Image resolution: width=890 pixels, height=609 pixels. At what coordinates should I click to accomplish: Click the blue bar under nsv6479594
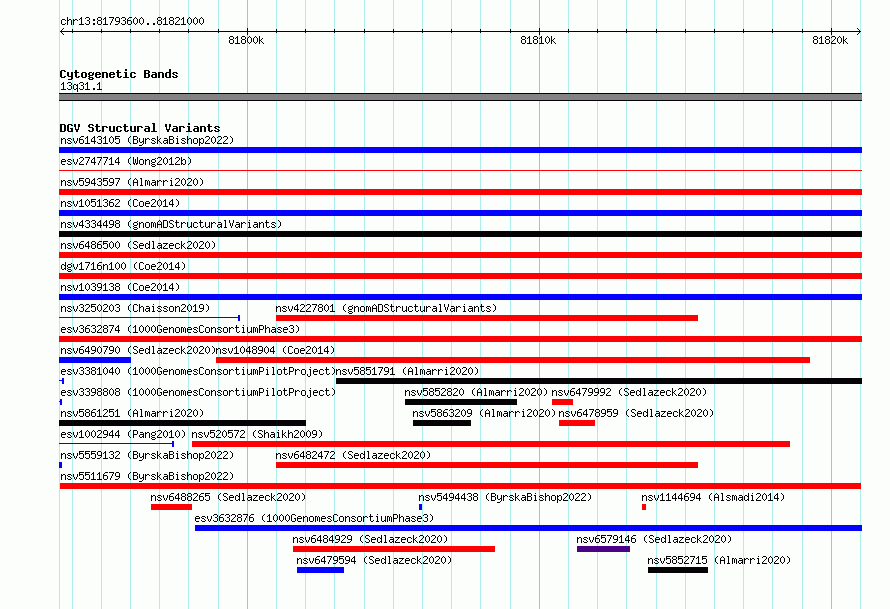320,570
